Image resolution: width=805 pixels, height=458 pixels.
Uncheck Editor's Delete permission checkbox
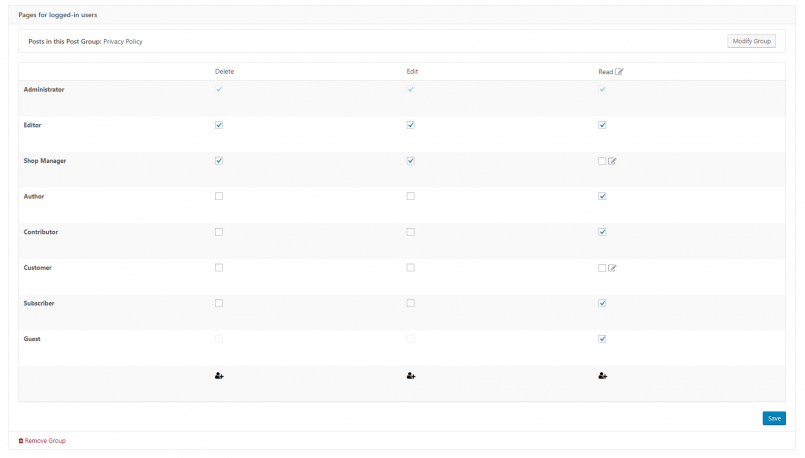click(219, 125)
